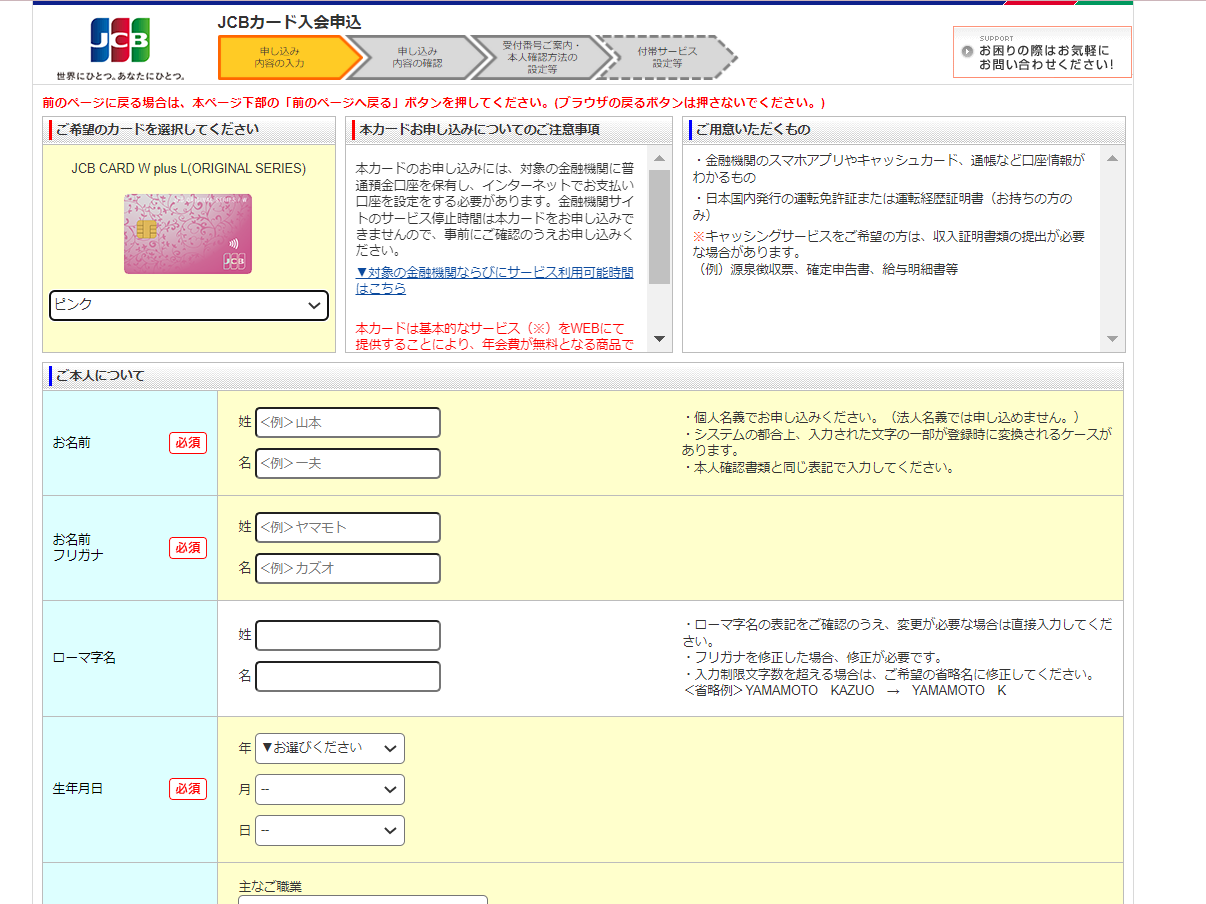Viewport: 1206px width, 904px height.
Task: Click the down arrow of the 注意事項 scrollbar
Action: (659, 338)
